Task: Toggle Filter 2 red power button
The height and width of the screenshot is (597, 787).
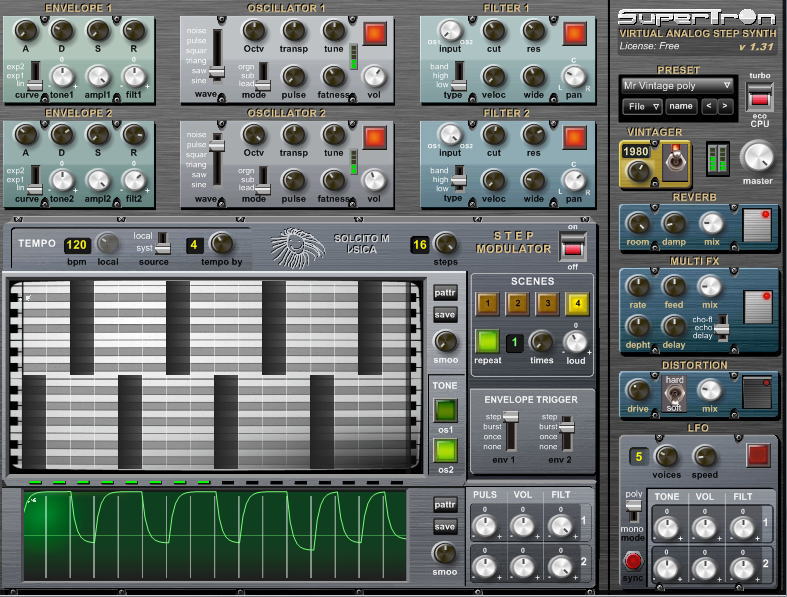Action: point(575,138)
